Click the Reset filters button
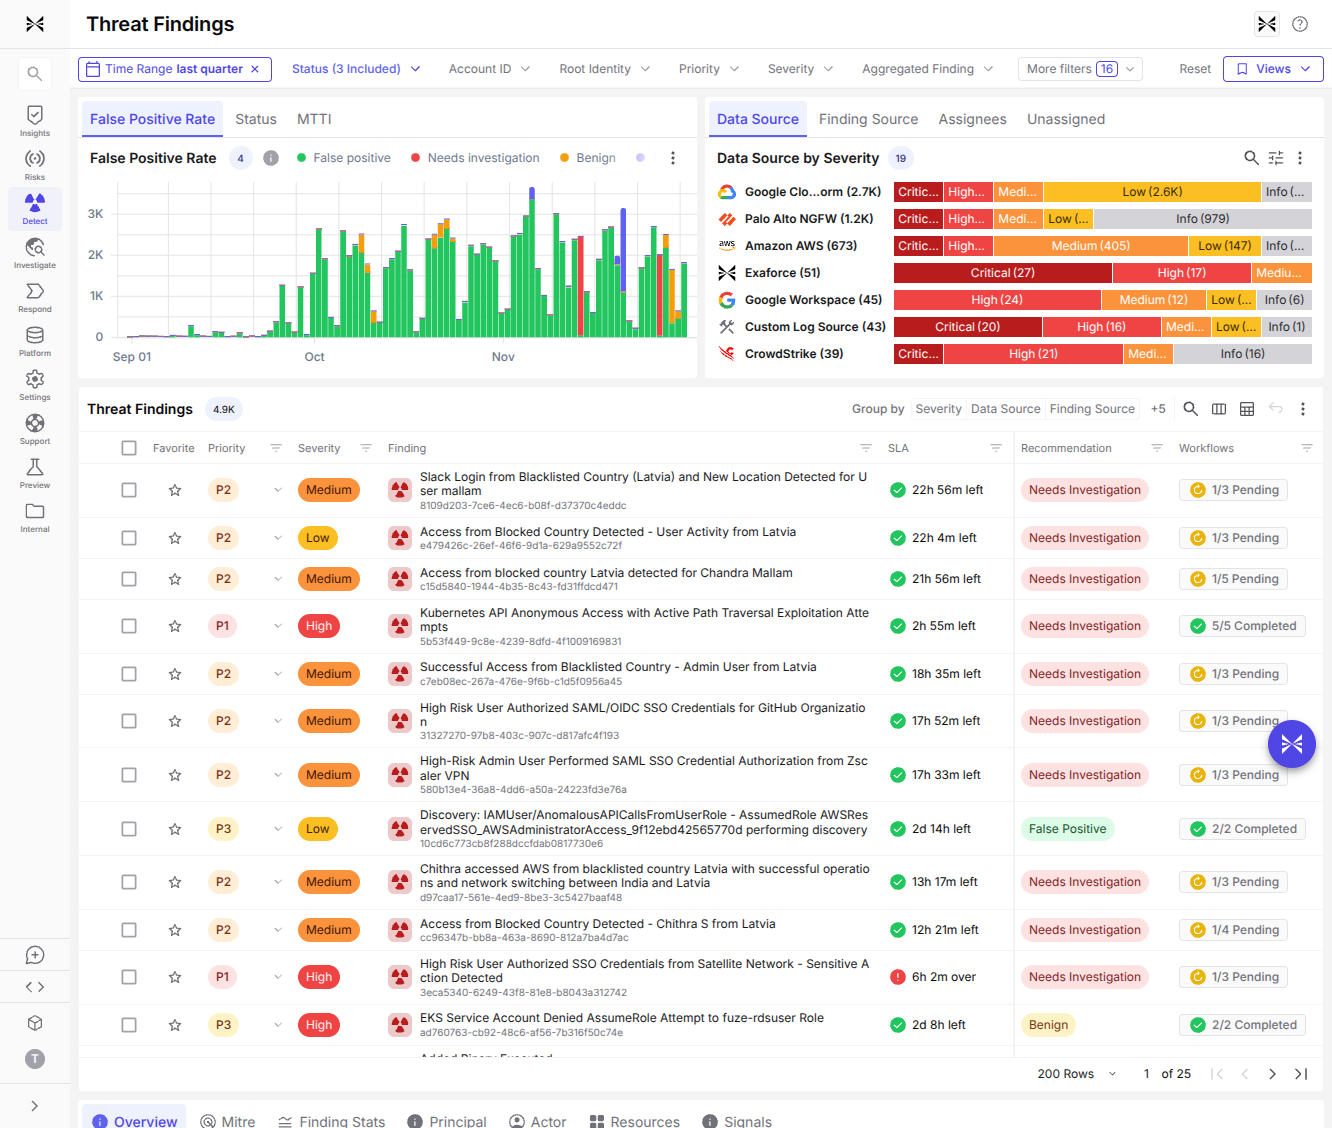This screenshot has width=1332, height=1128. click(x=1194, y=69)
